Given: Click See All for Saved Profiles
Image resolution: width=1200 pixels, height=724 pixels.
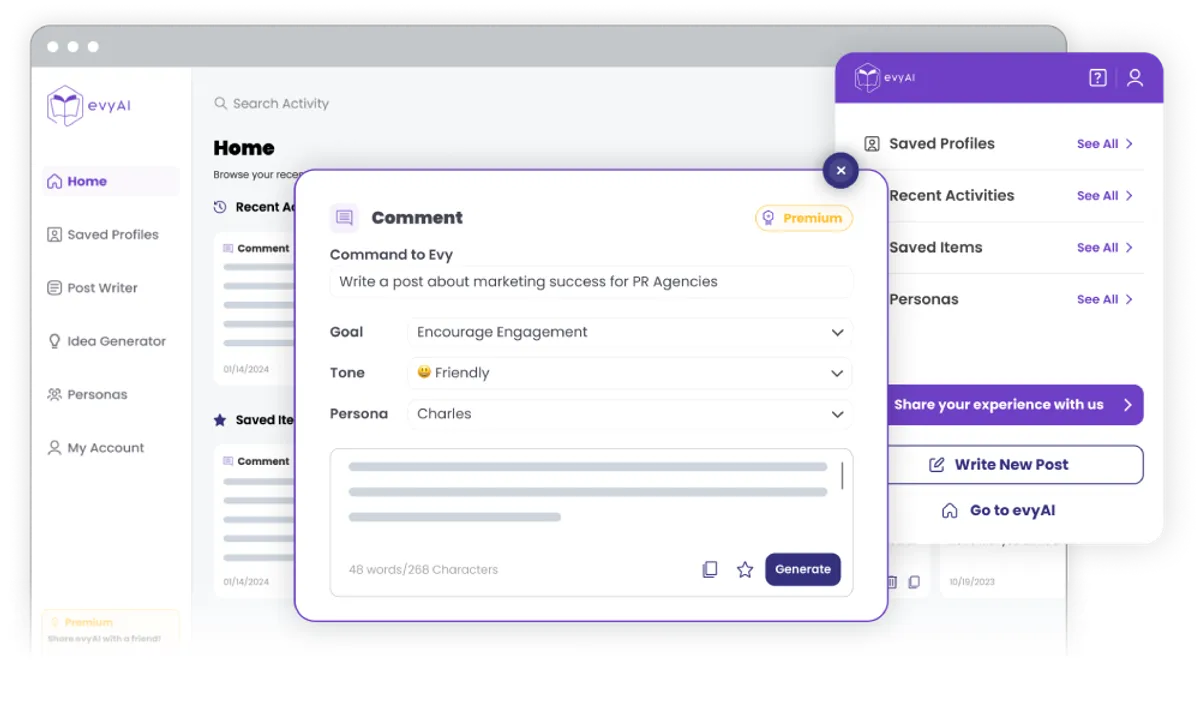Looking at the screenshot, I should pos(1105,144).
